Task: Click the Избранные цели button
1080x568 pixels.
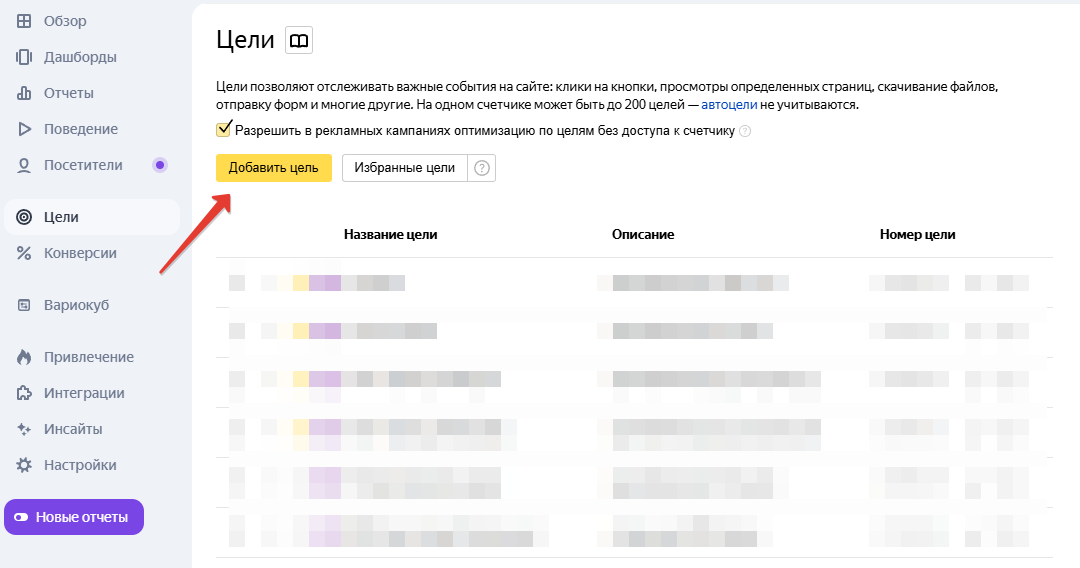Action: pyautogui.click(x=404, y=168)
